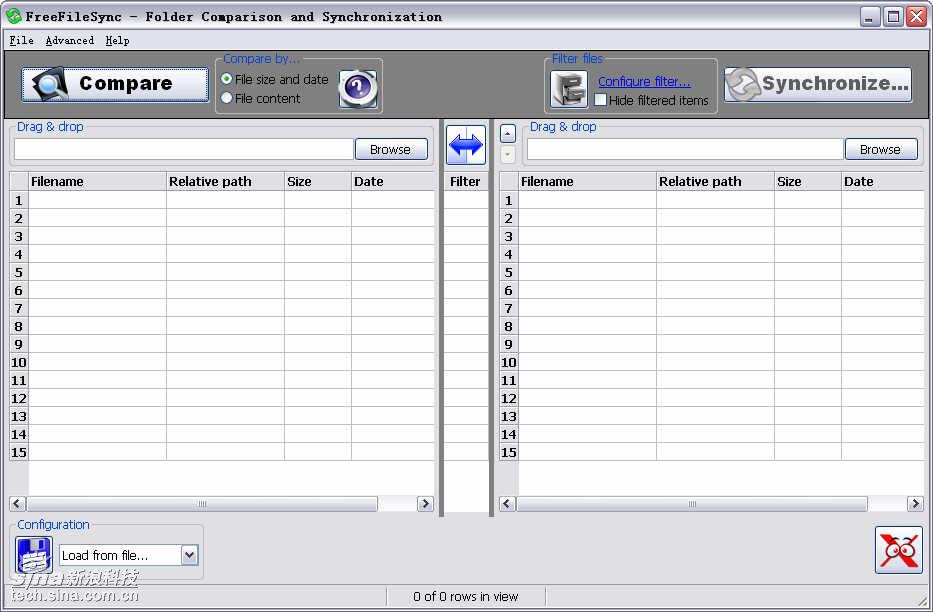Sort left grid by Size header
Screen dimensions: 933x612
pos(318,181)
